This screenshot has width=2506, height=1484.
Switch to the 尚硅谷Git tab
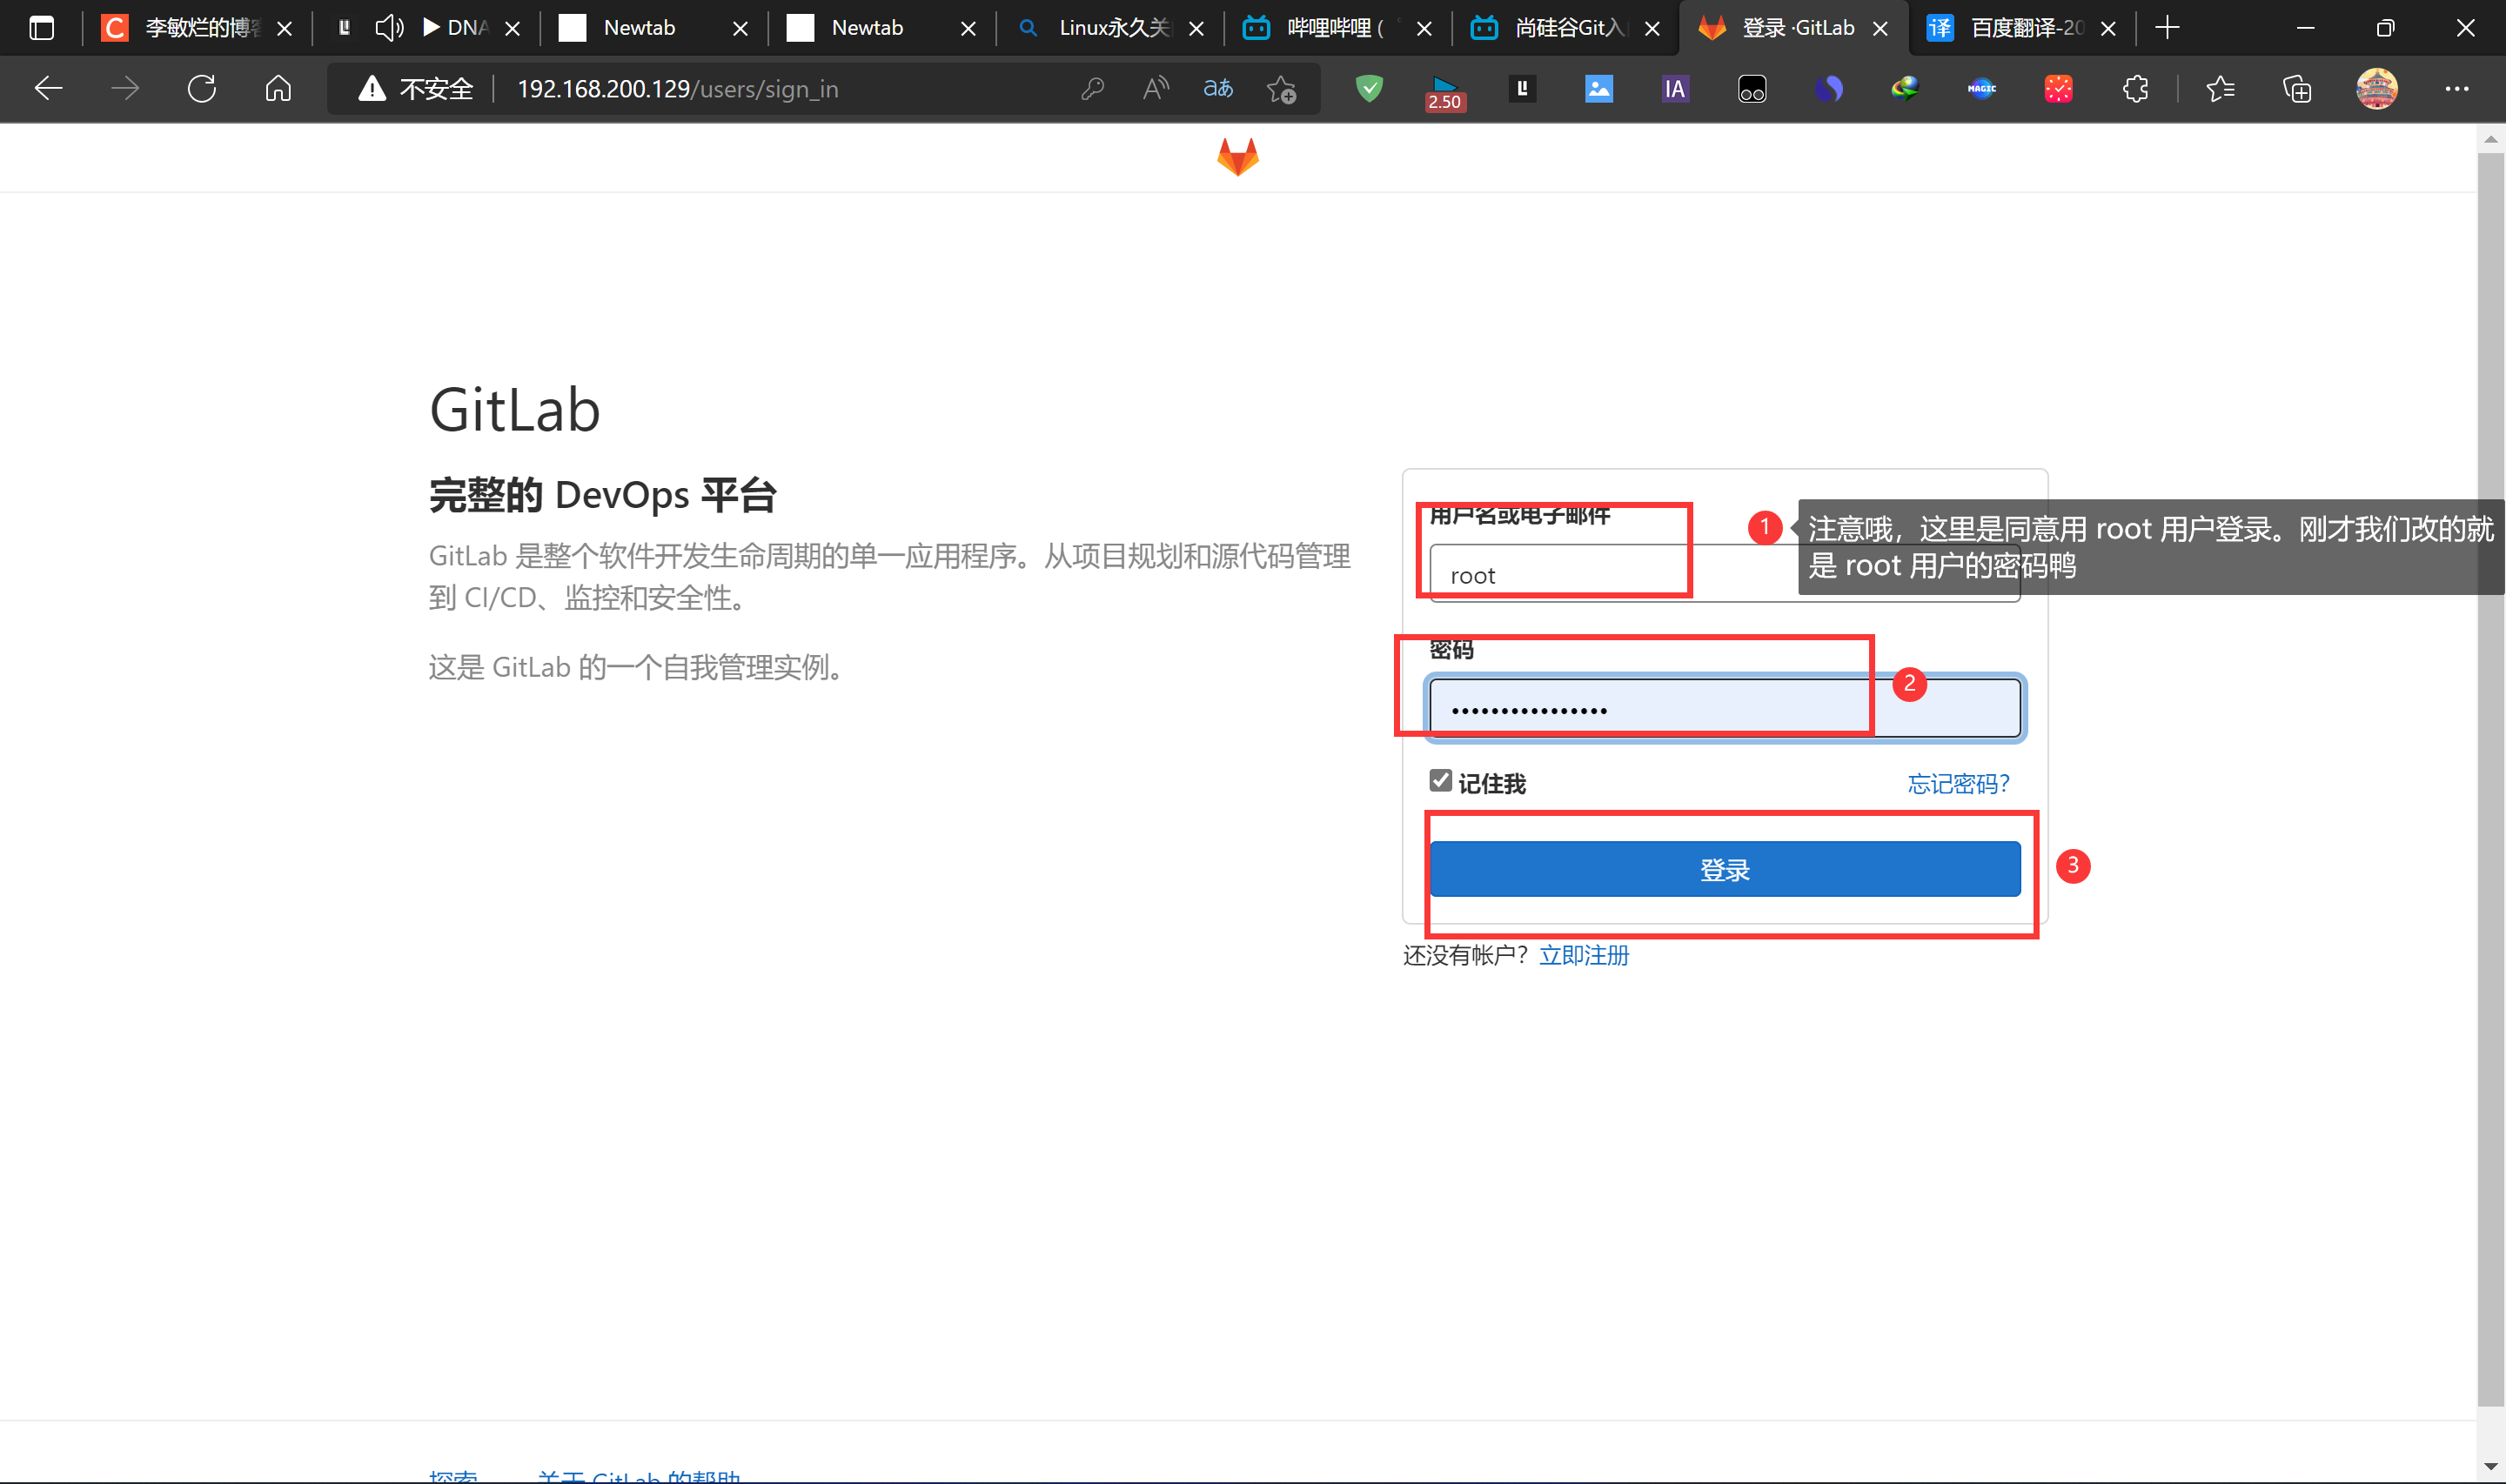click(1566, 28)
